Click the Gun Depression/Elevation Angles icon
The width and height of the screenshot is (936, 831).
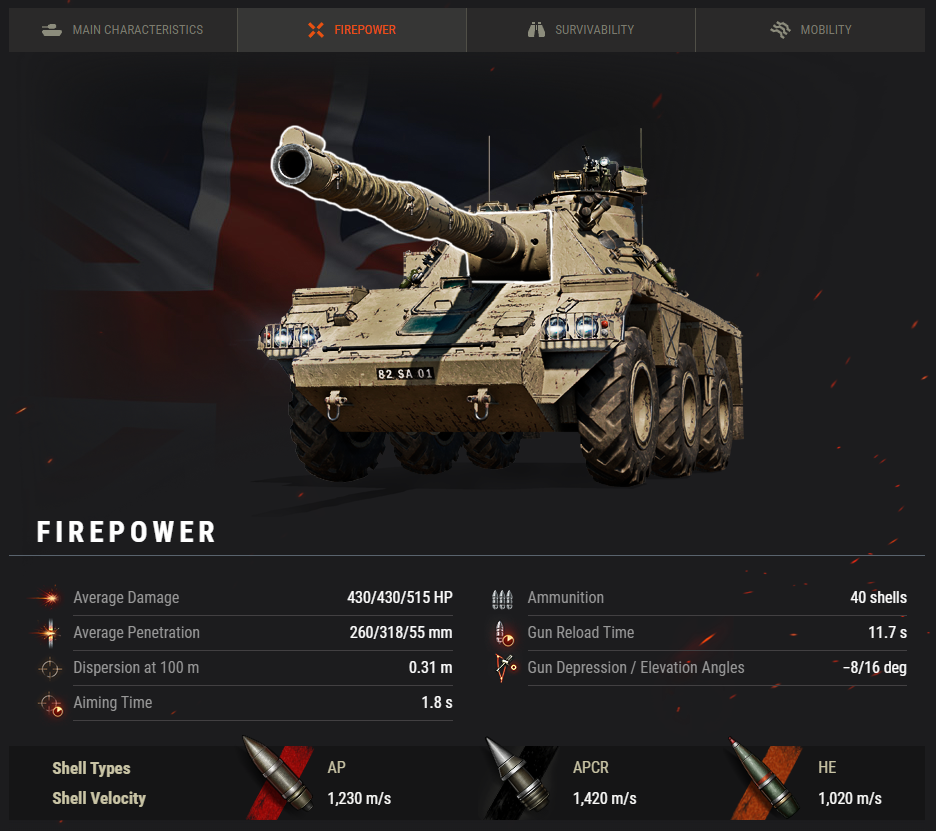[505, 668]
